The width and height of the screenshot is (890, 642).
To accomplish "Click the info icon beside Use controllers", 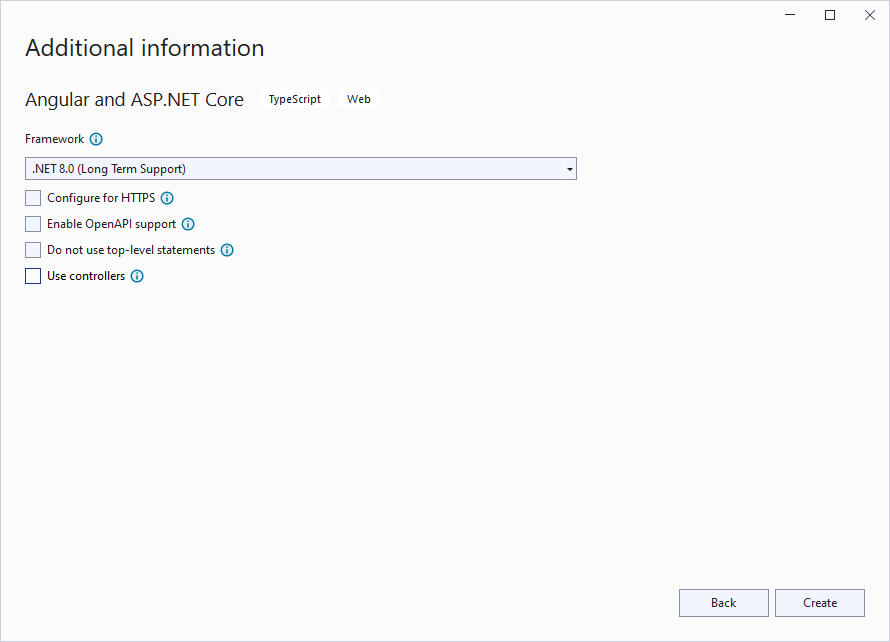I will click(x=137, y=276).
